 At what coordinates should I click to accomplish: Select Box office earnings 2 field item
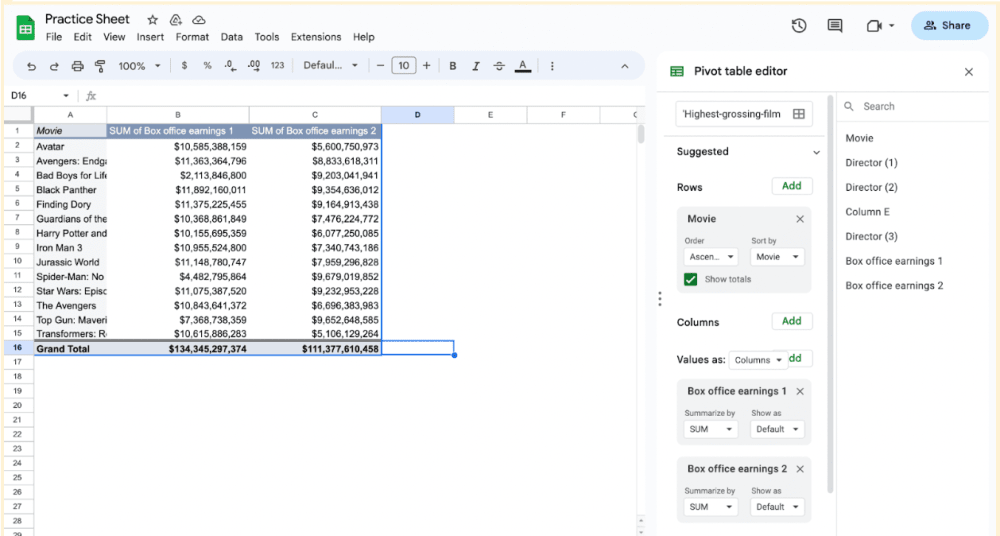click(x=894, y=285)
